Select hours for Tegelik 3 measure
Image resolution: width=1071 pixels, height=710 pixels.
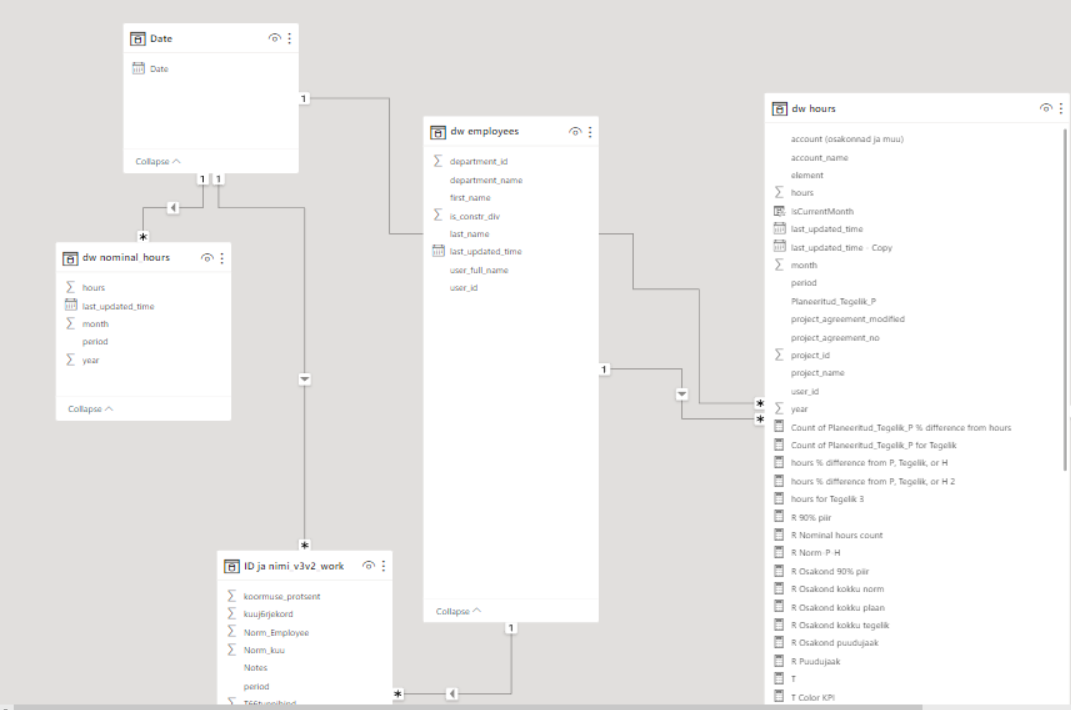point(827,499)
